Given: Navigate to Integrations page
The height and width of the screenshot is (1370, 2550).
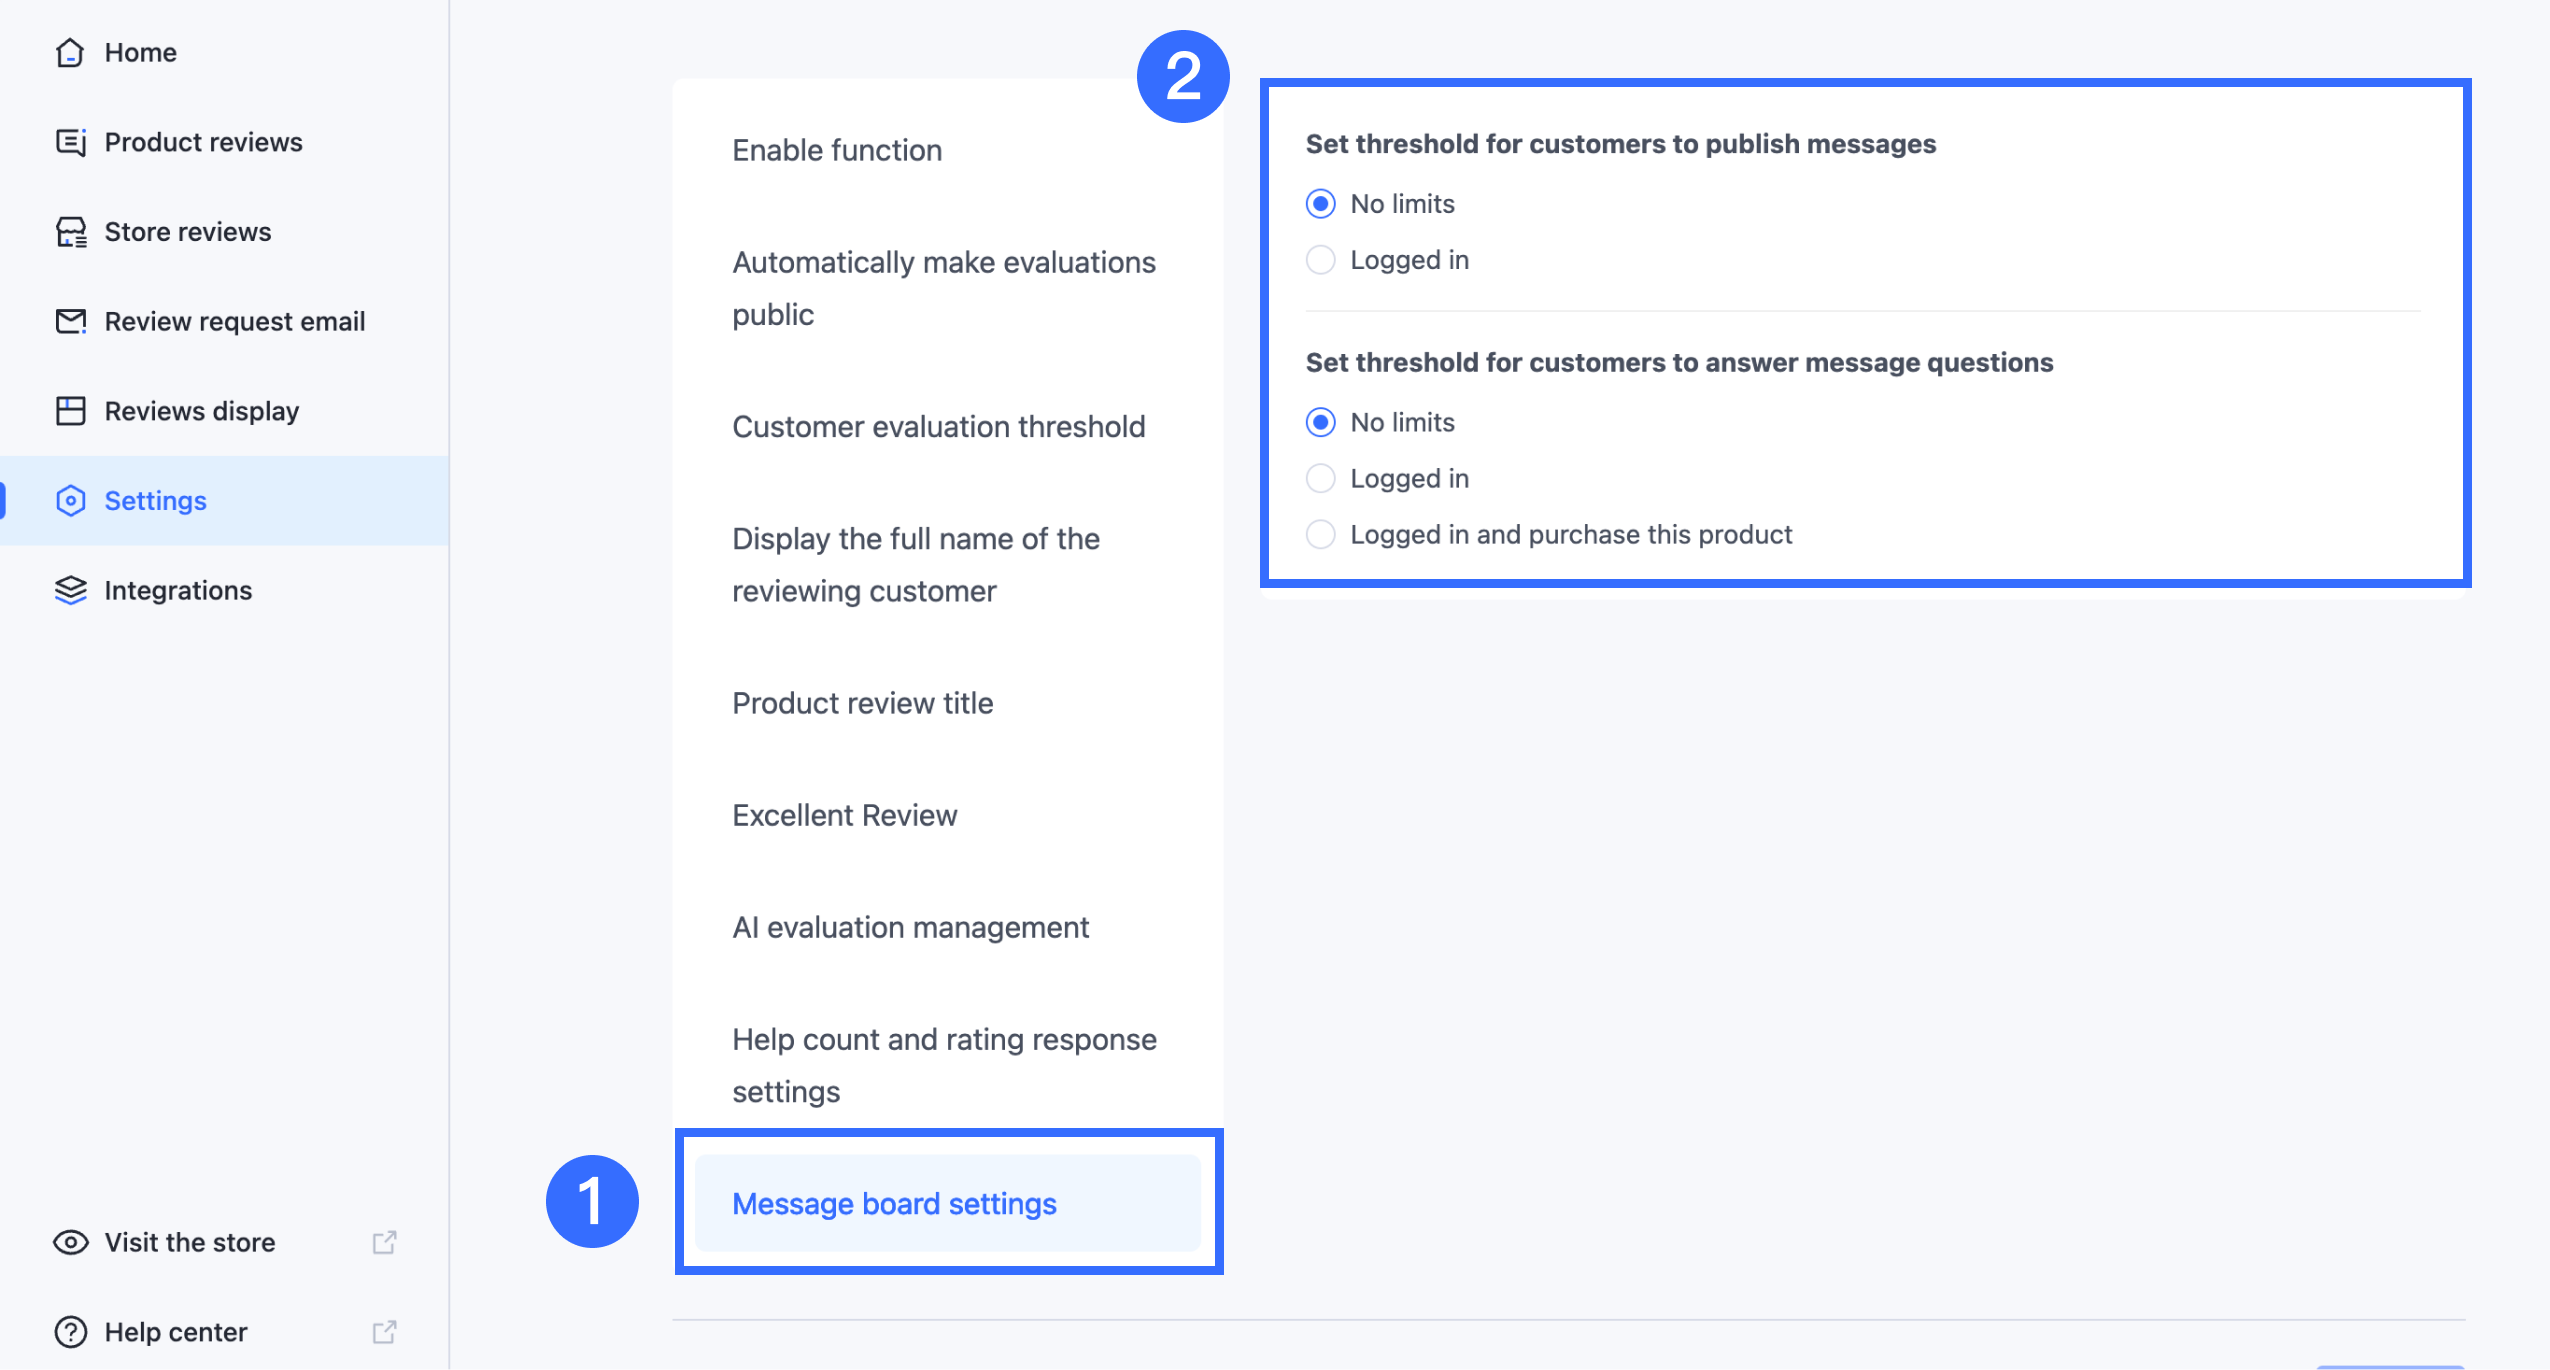Looking at the screenshot, I should [178, 590].
